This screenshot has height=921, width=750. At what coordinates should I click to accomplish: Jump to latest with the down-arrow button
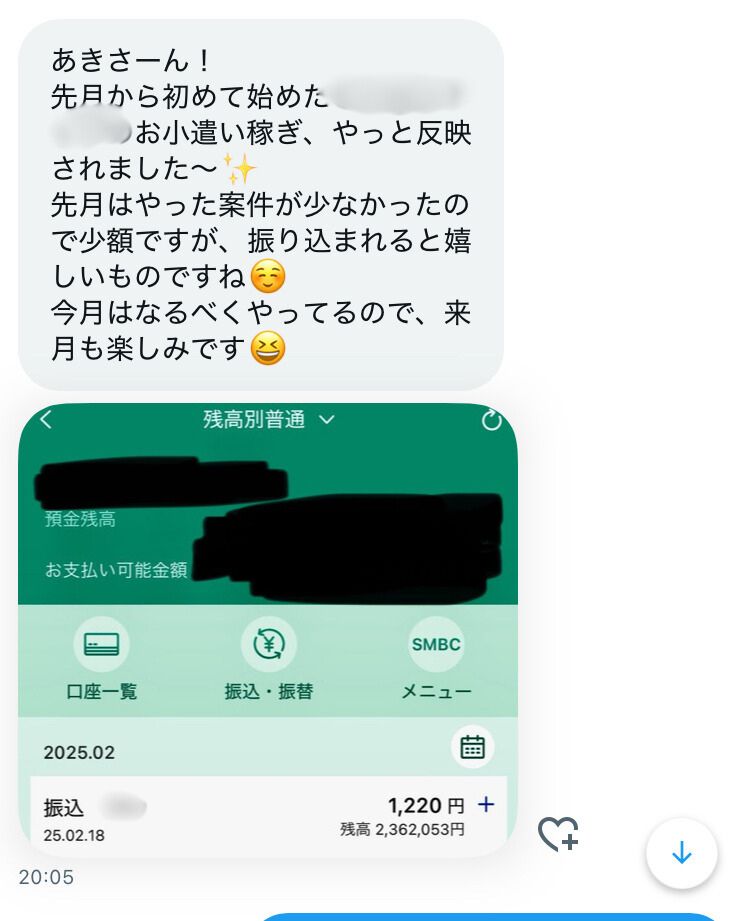[681, 852]
